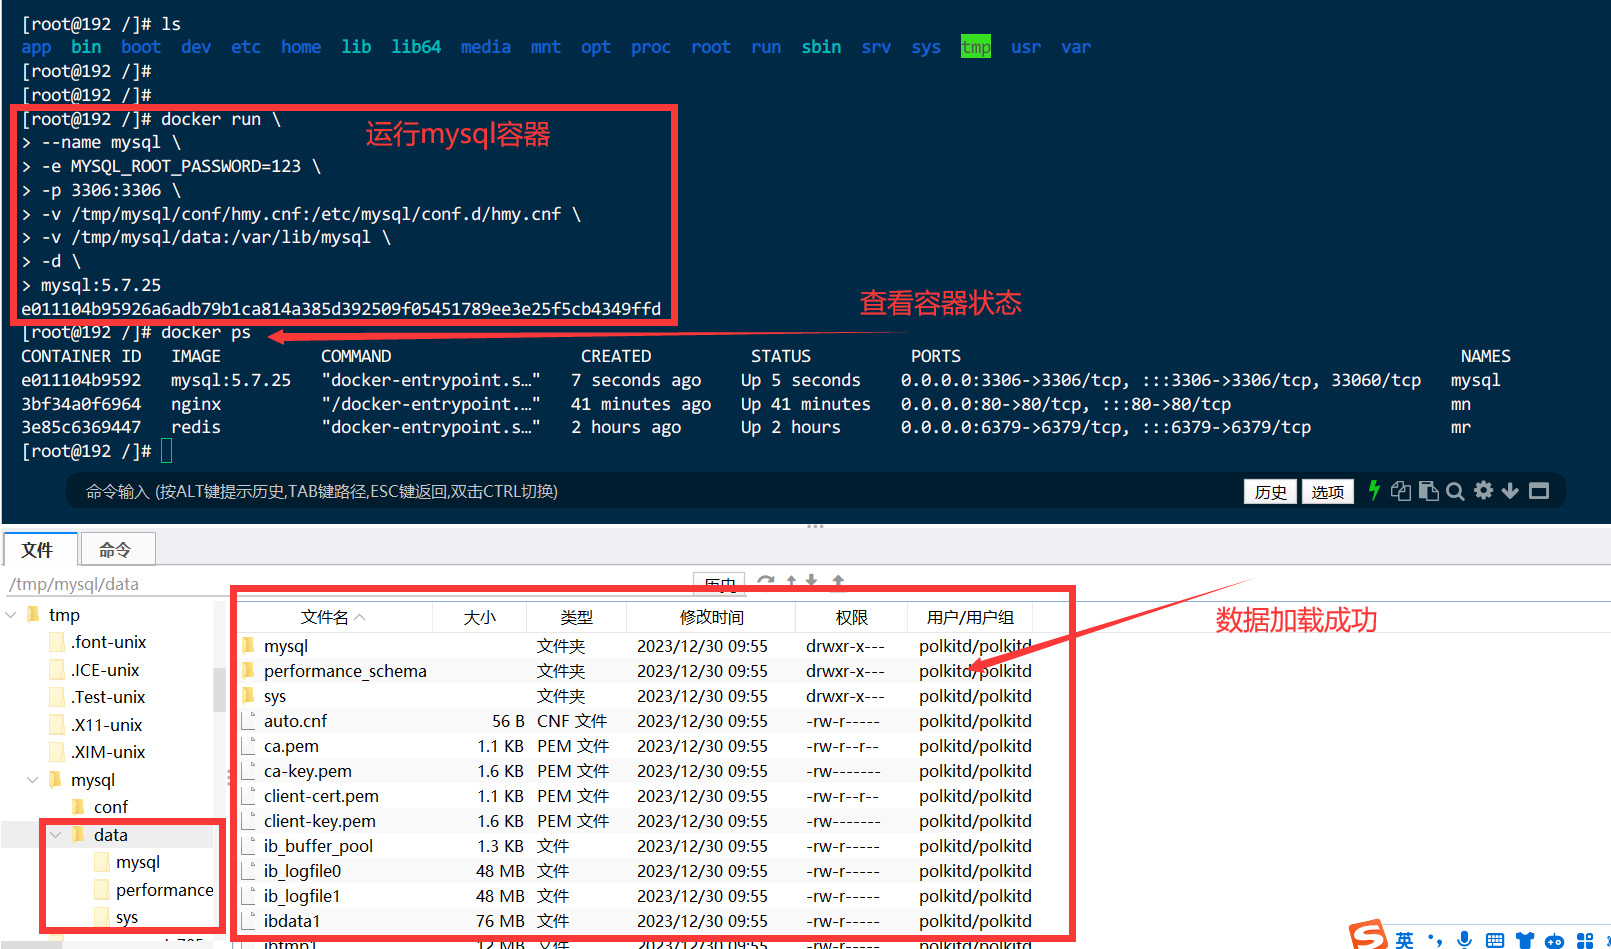The image size is (1611, 949).
Task: Collapse the data tree node arrow
Action: 56,835
